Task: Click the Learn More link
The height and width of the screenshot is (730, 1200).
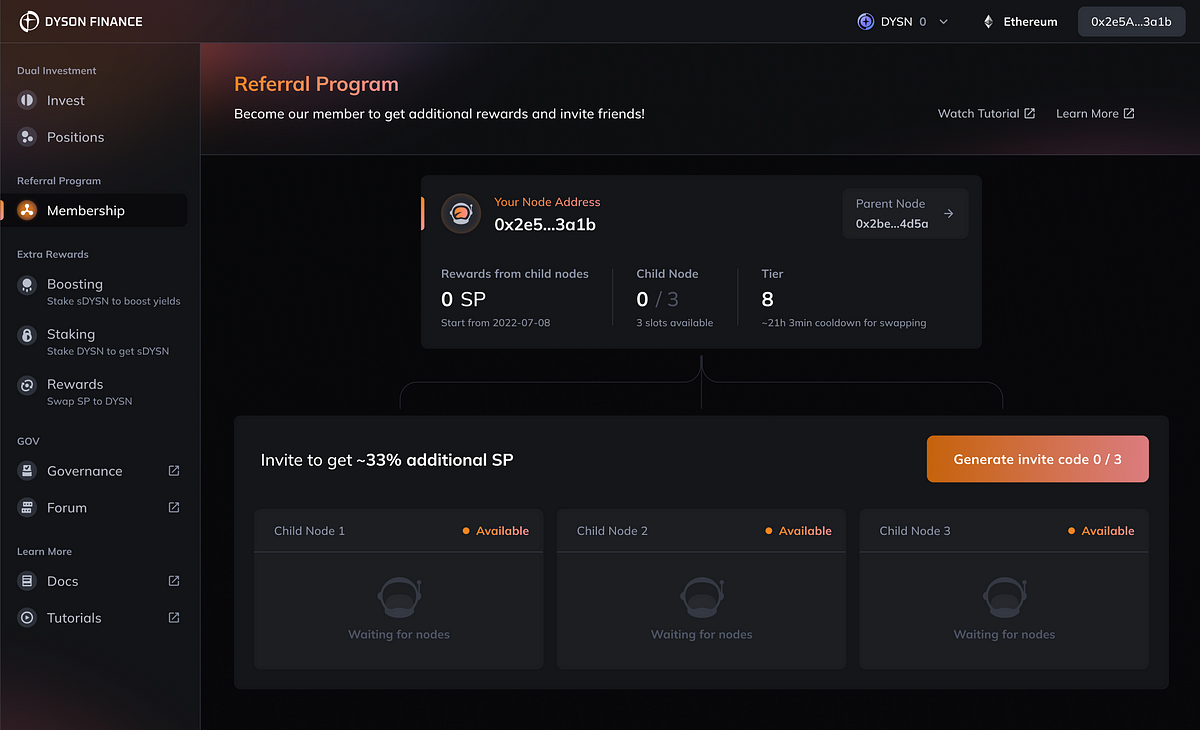Action: click(1094, 113)
